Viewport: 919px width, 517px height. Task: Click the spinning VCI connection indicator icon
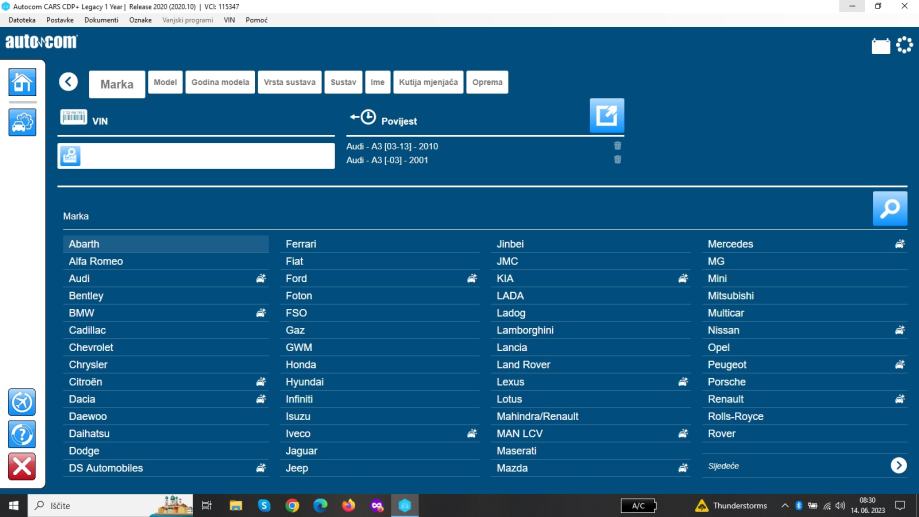coord(904,45)
